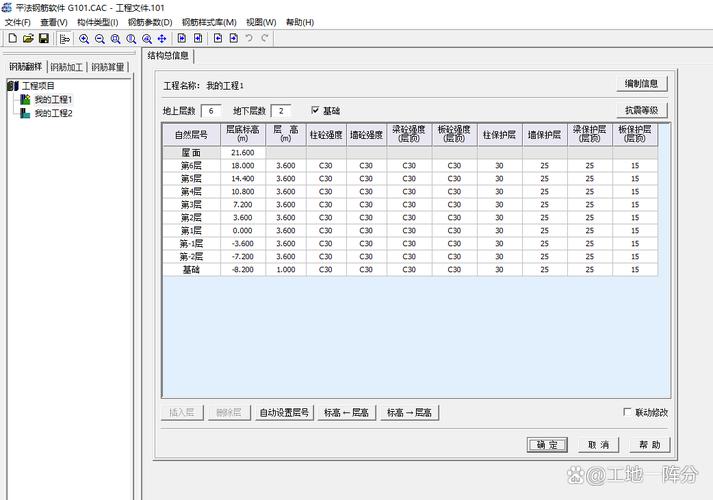
Task: Click the 第1层 elevation cell 0.000
Action: 243,230
